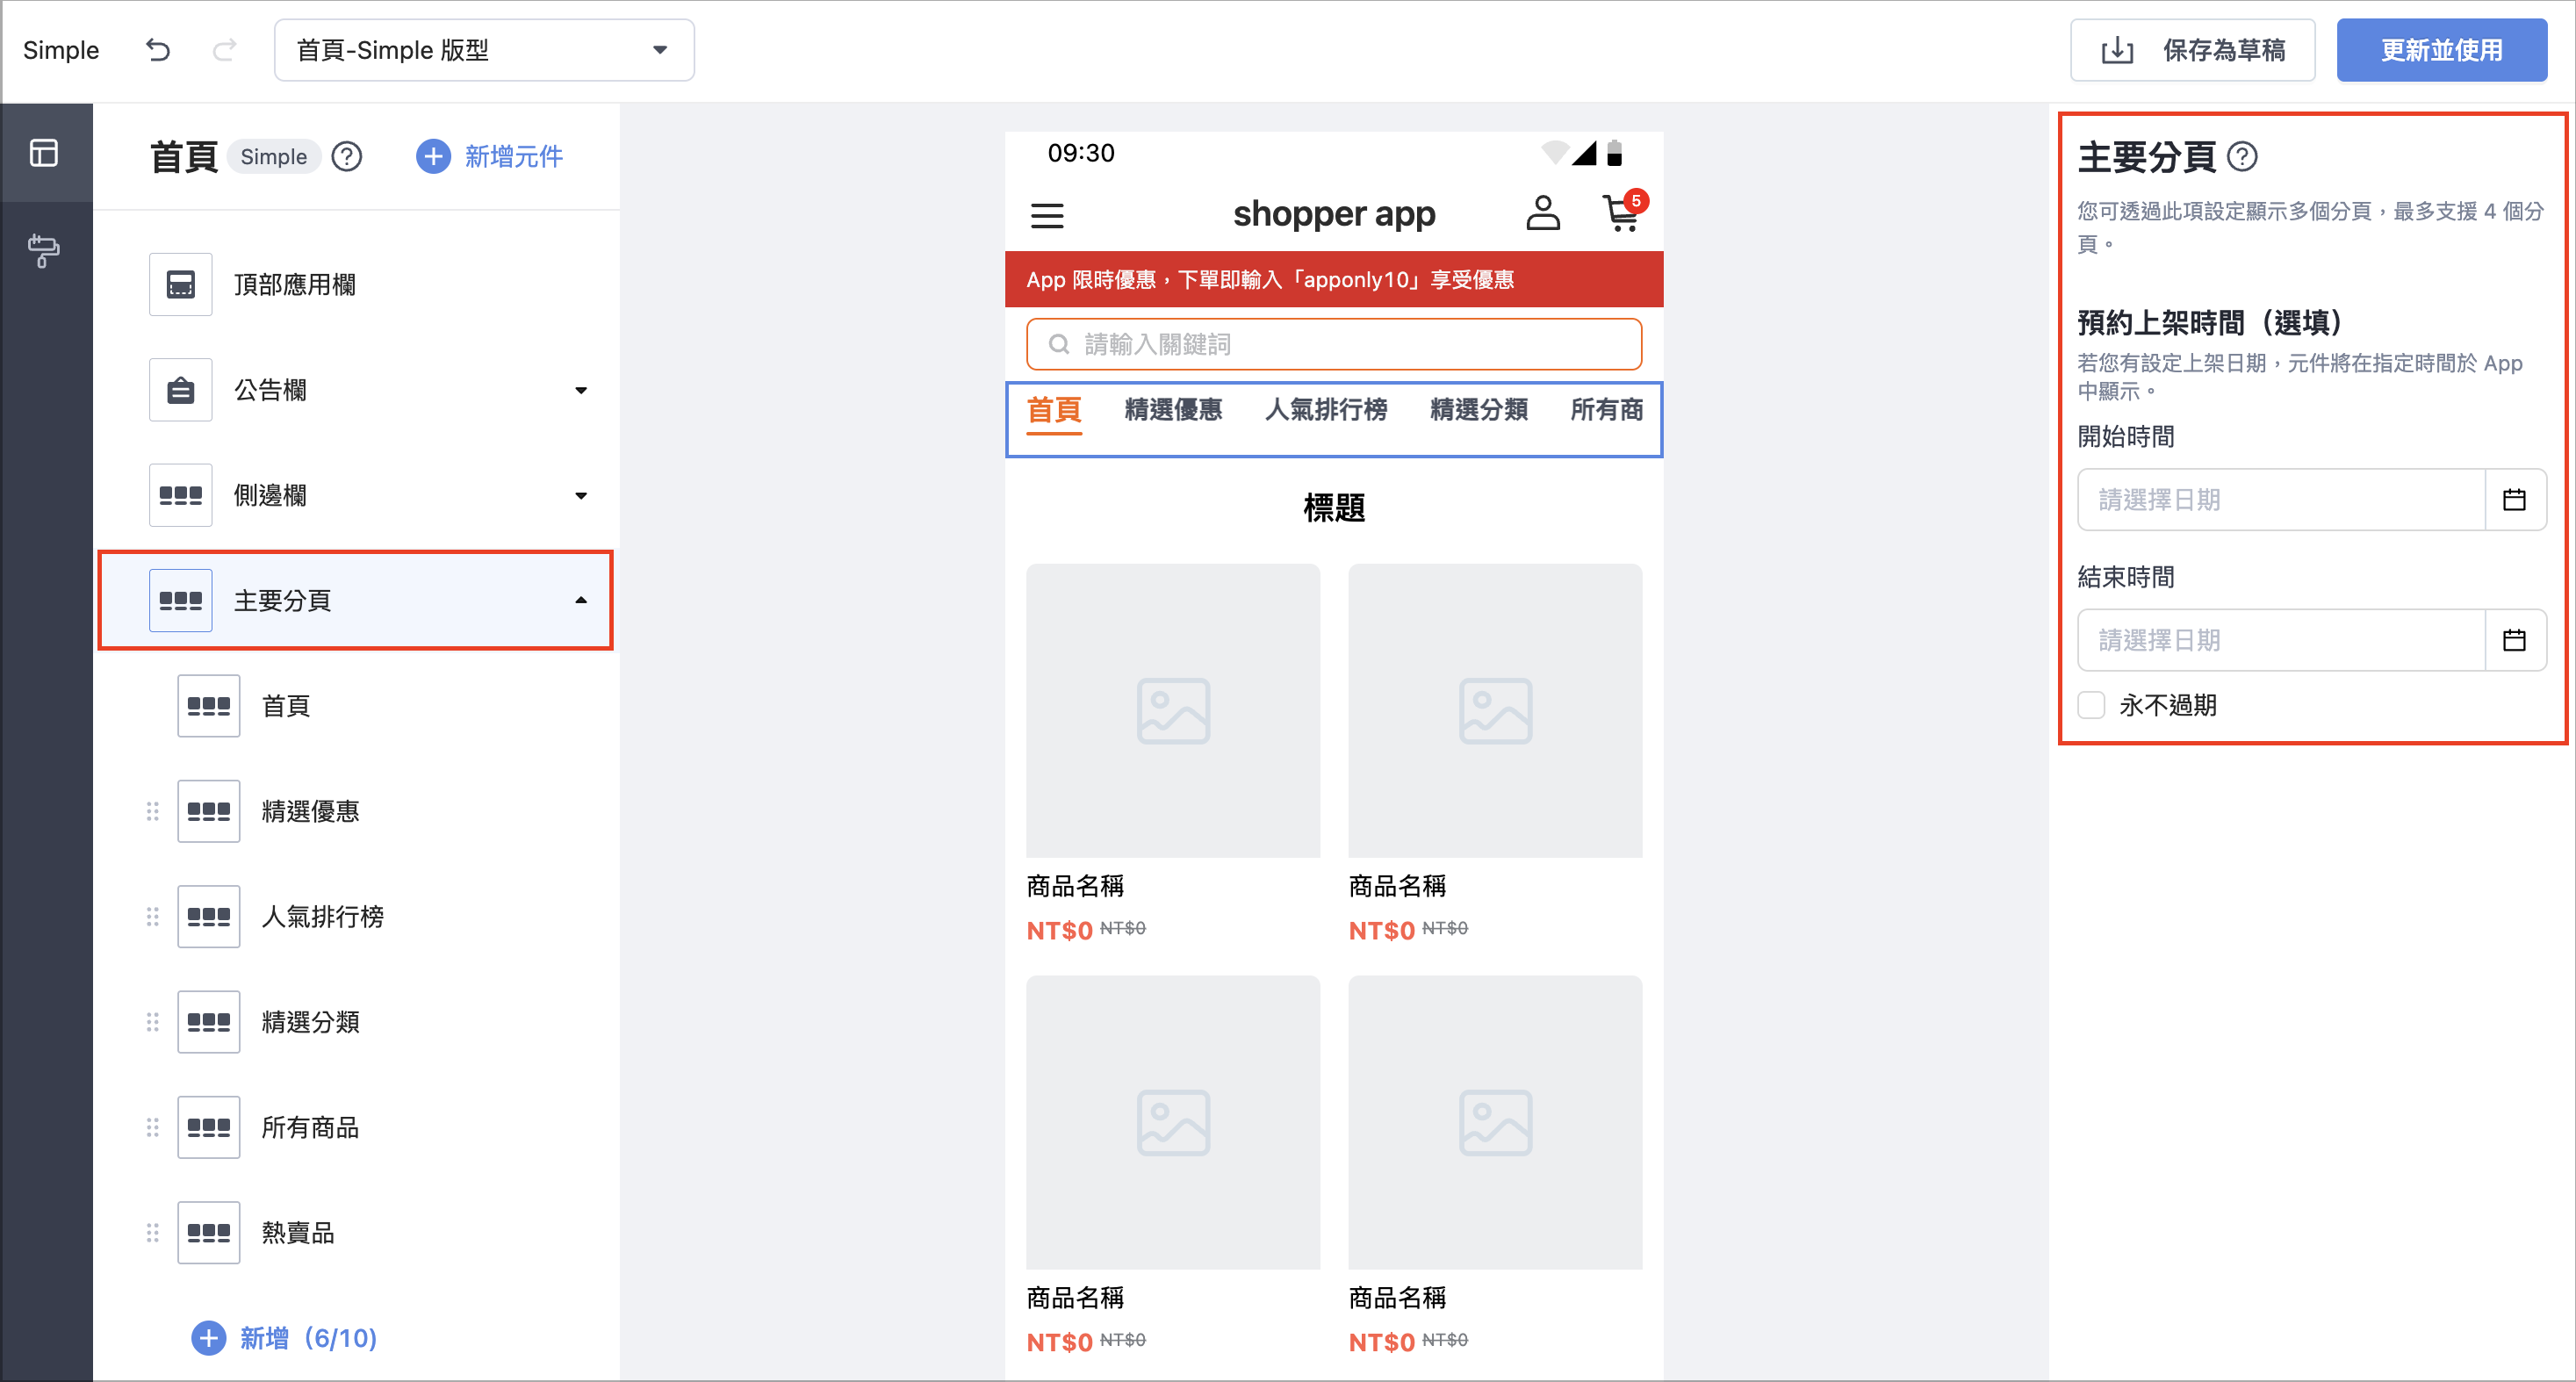This screenshot has width=2576, height=1382.
Task: Click help icon next to Simple badge
Action: tap(346, 157)
